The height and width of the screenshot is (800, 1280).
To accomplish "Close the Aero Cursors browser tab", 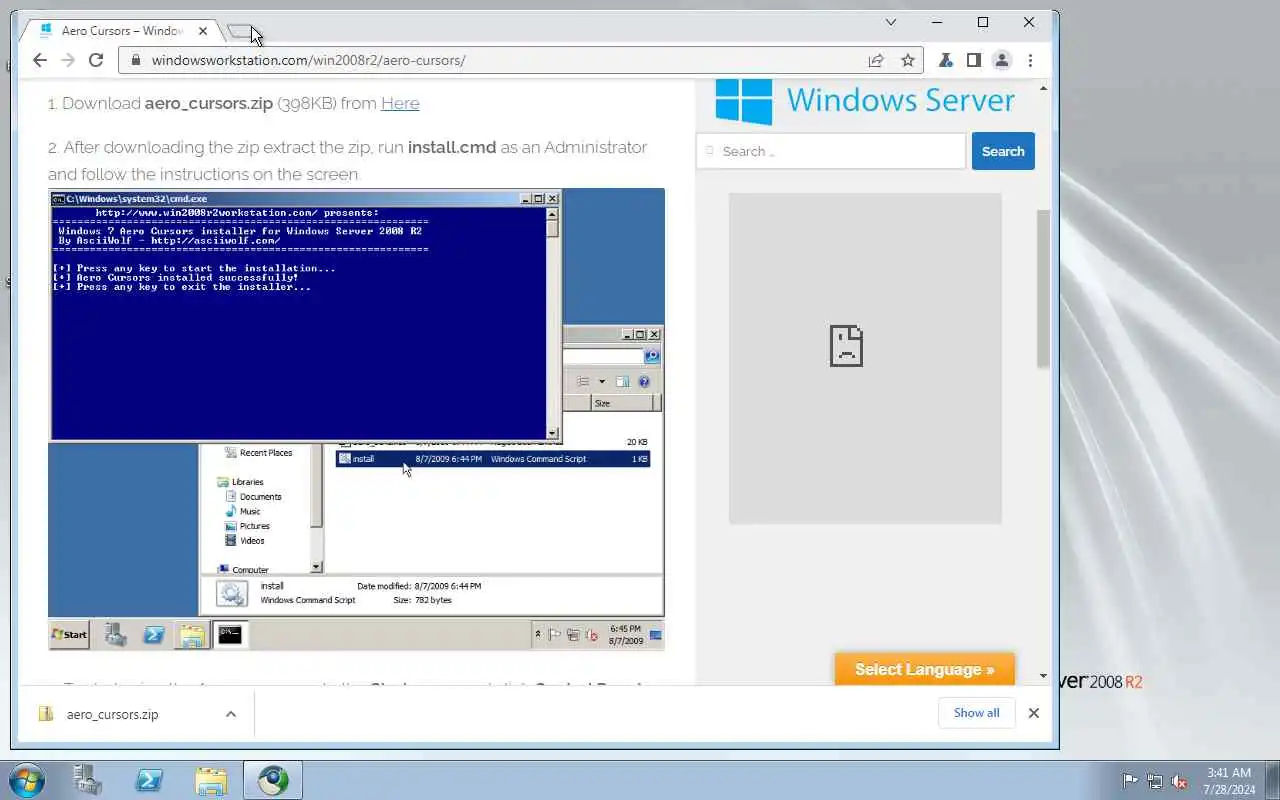I will click(x=203, y=31).
